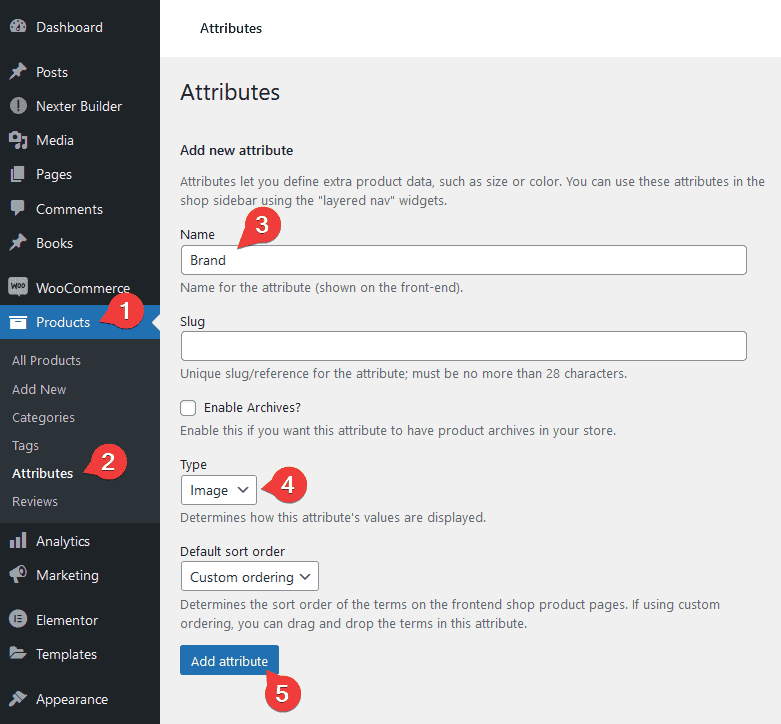The image size is (781, 724).
Task: Click the Comments speech bubble icon
Action: click(17, 209)
